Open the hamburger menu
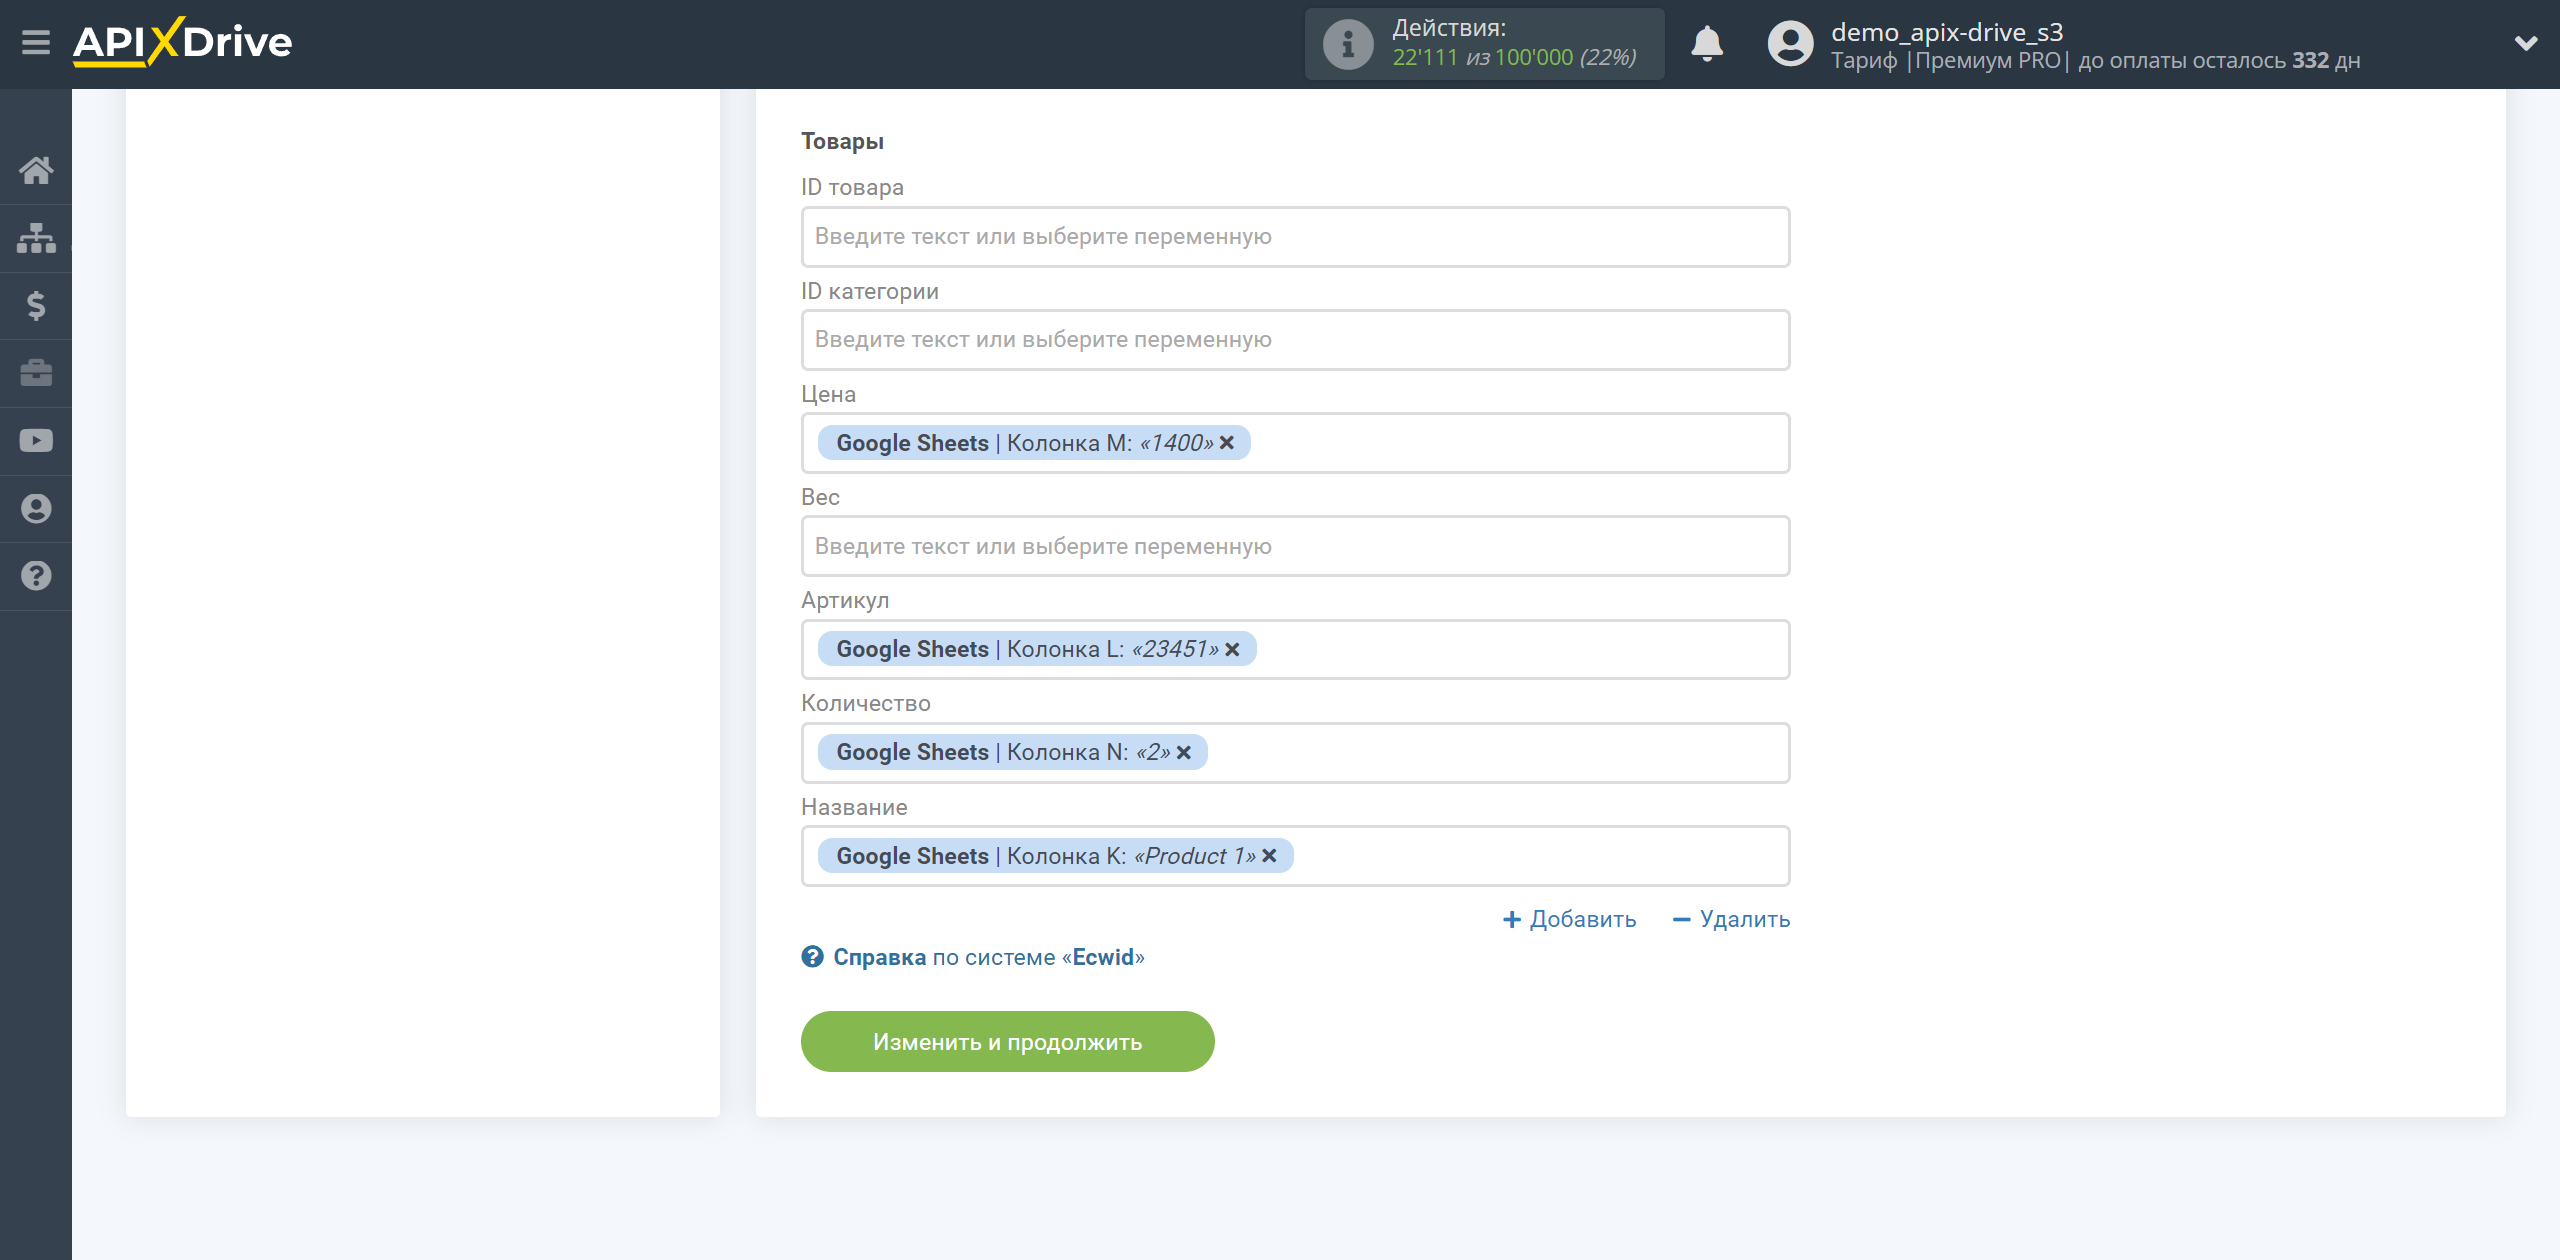This screenshot has width=2560, height=1260. [36, 43]
